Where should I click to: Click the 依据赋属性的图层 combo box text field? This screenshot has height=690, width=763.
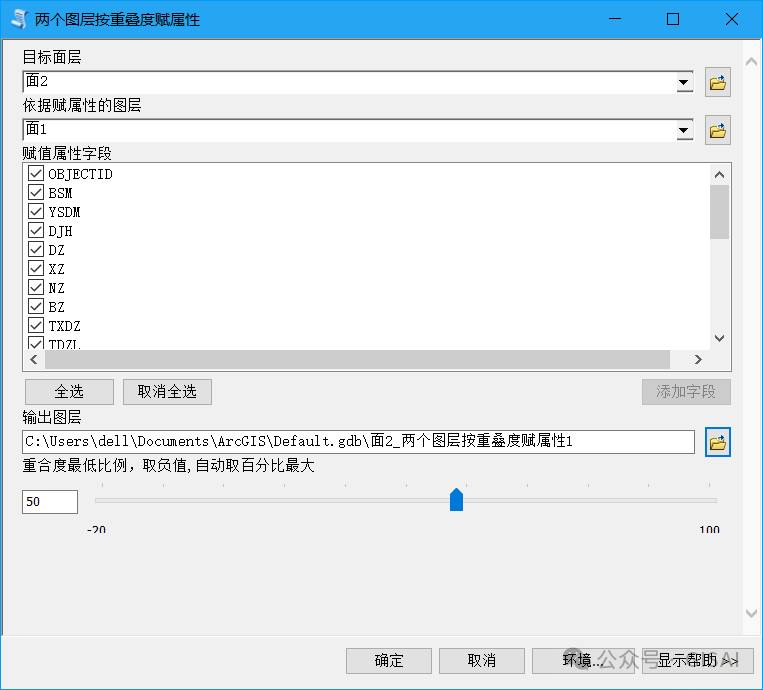pyautogui.click(x=349, y=130)
